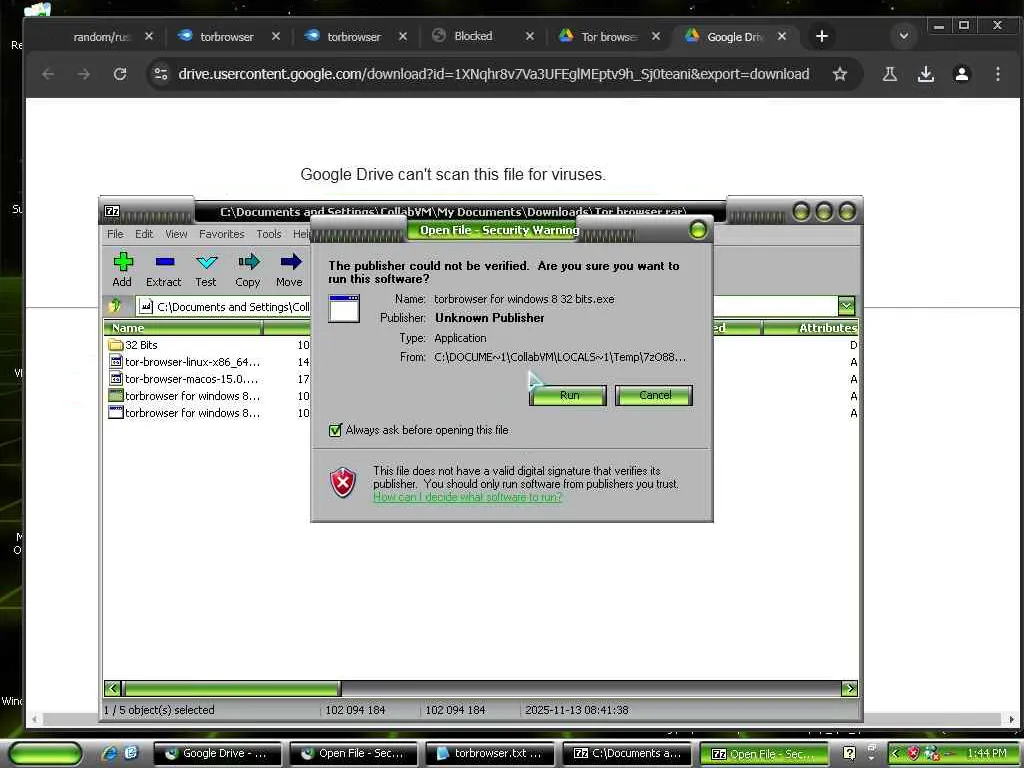Screen dimensions: 1024x768
Task: Open the 7-Zip View menu
Action: (x=176, y=234)
